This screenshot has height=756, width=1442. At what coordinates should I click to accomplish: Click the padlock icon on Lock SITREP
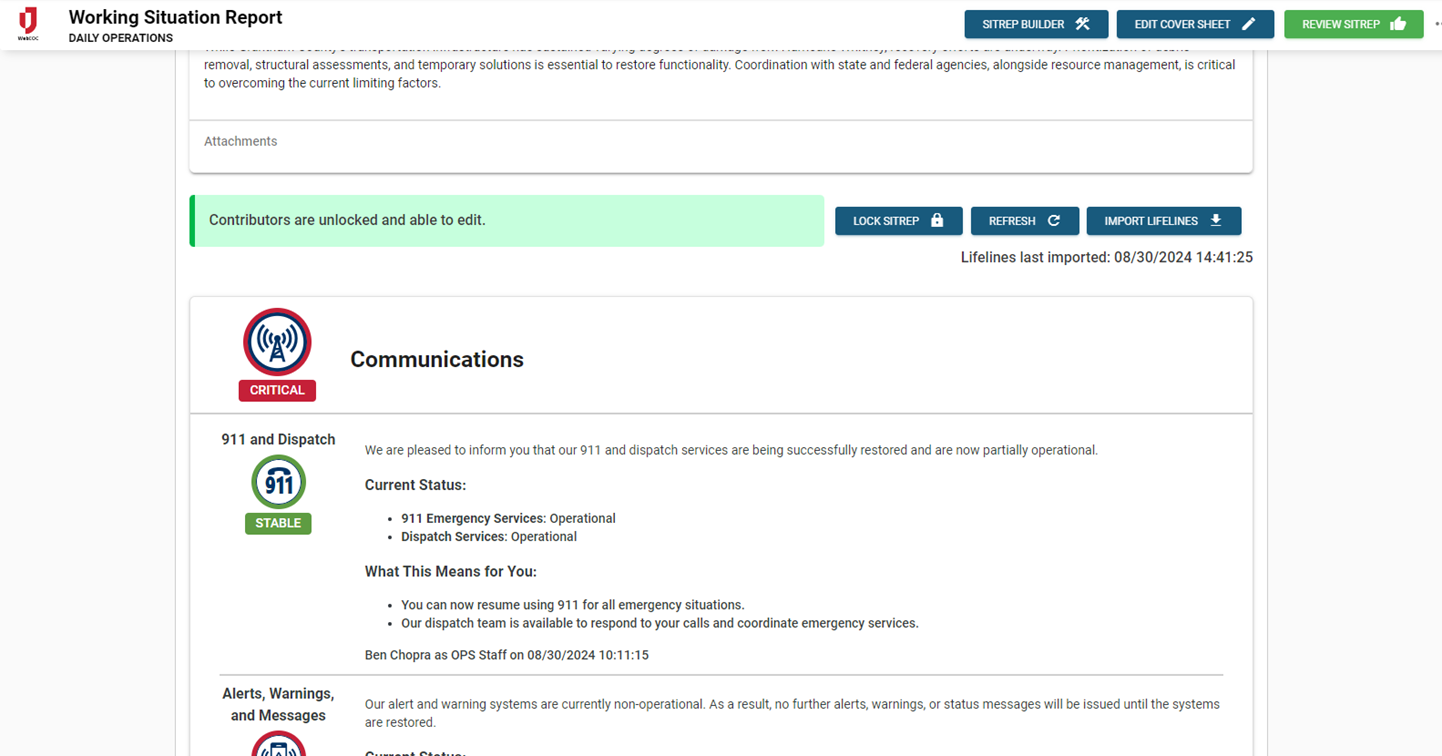tap(937, 220)
